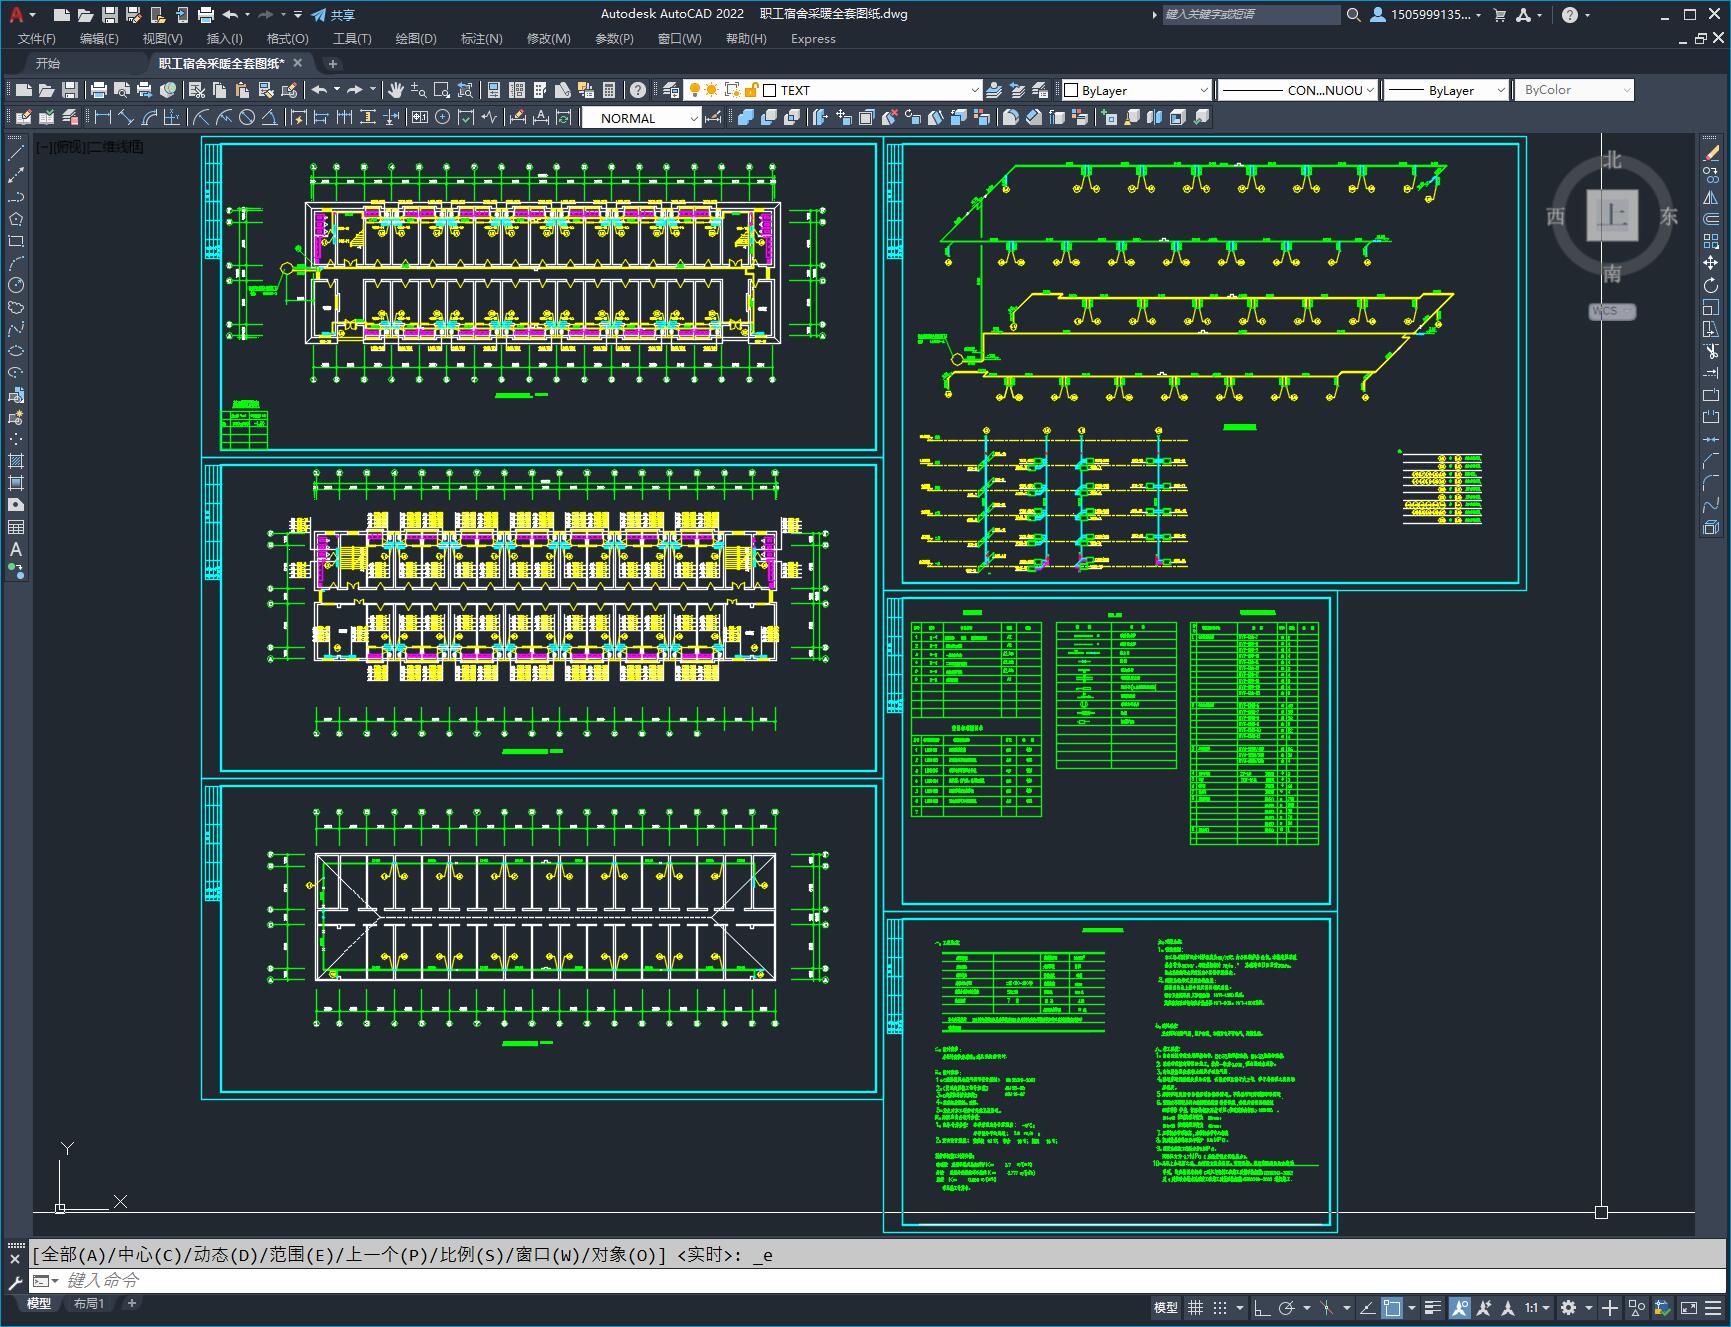Image resolution: width=1731 pixels, height=1327 pixels.
Task: Open the 绘图(D) menu
Action: [415, 38]
